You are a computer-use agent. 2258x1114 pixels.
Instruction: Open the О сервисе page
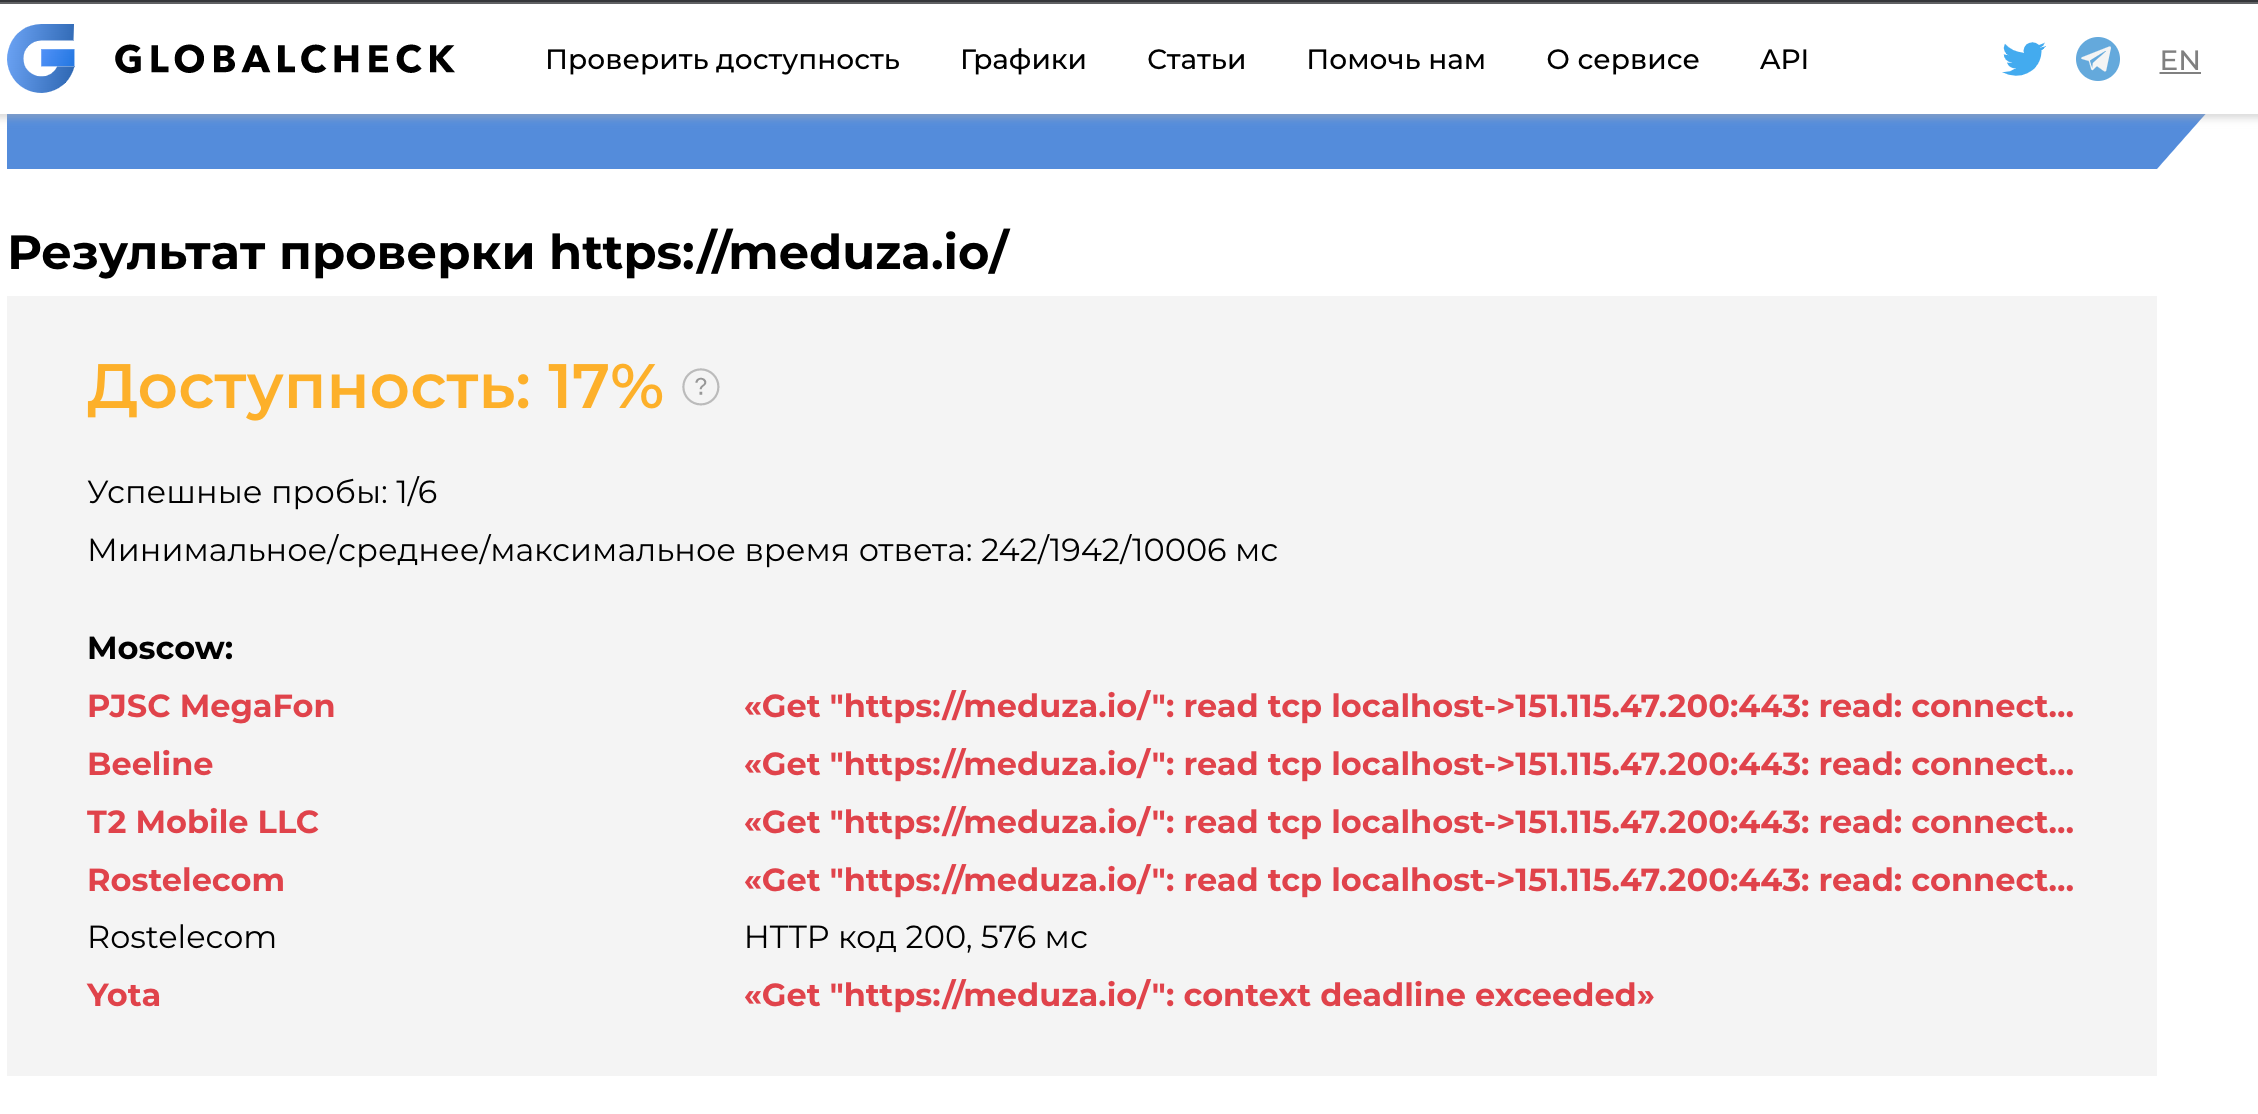click(x=1621, y=59)
